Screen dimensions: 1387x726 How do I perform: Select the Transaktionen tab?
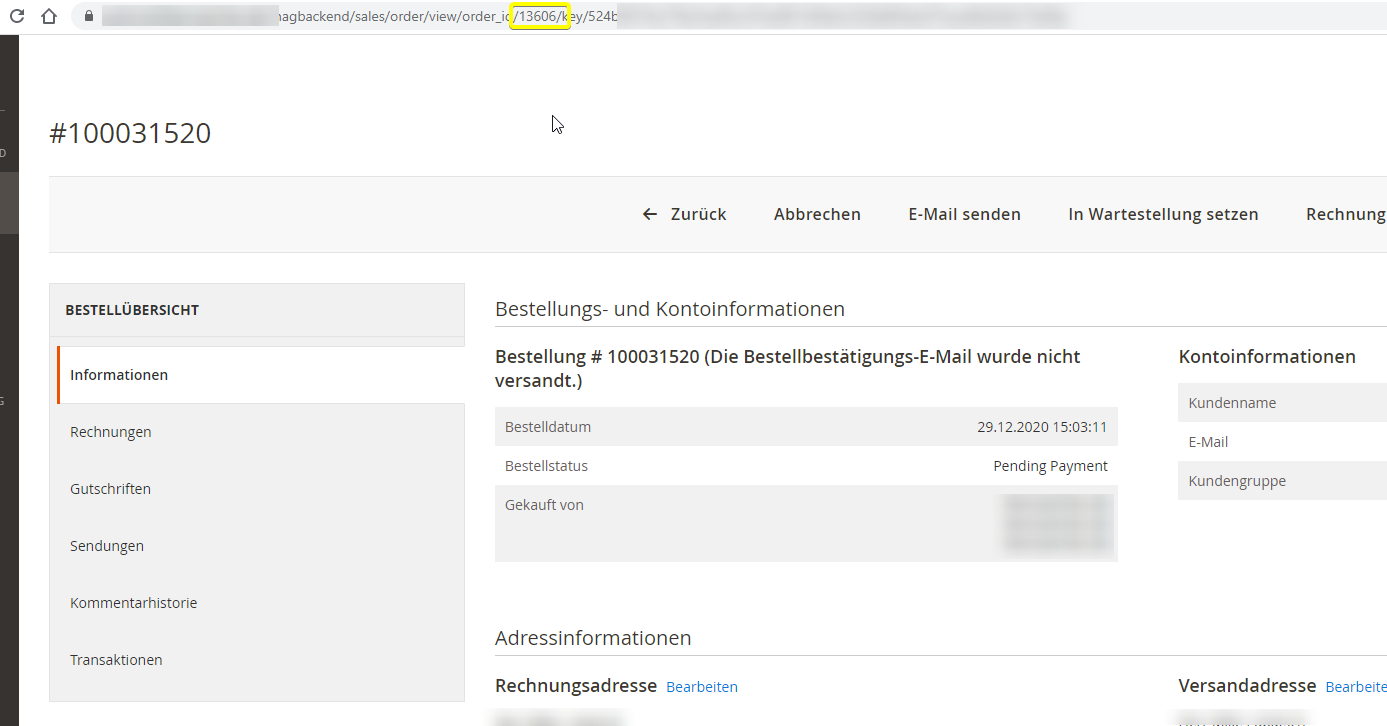pos(116,660)
